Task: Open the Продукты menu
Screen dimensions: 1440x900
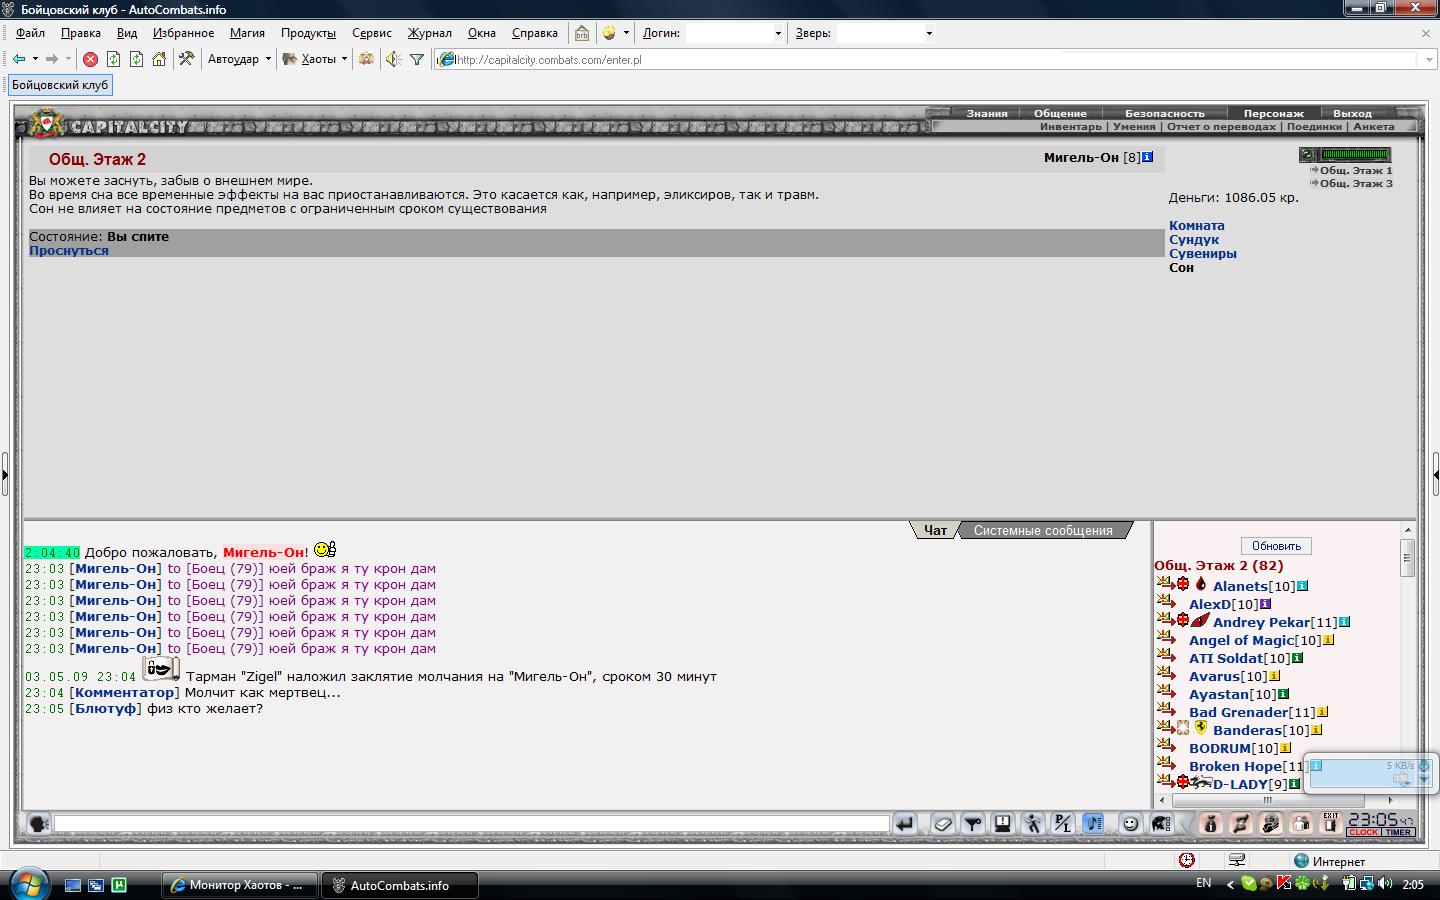Action: (x=308, y=33)
